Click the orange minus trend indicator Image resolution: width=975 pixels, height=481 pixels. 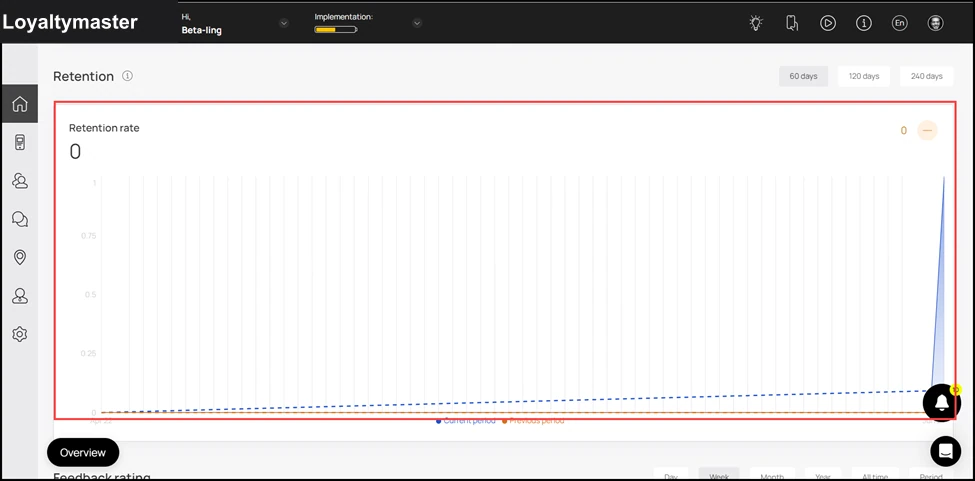[927, 131]
